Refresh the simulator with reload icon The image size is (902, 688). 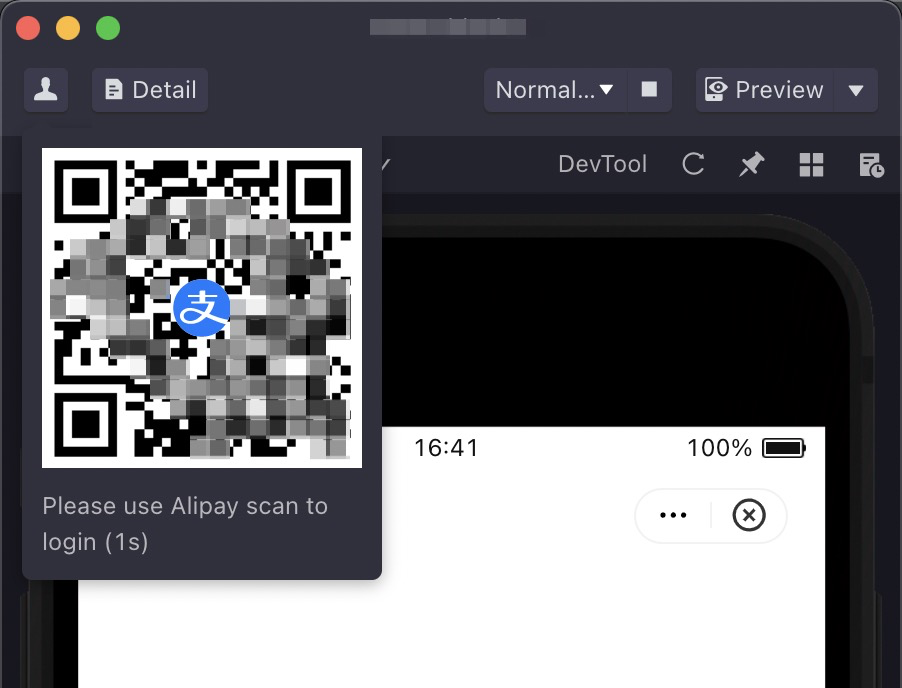tap(693, 164)
